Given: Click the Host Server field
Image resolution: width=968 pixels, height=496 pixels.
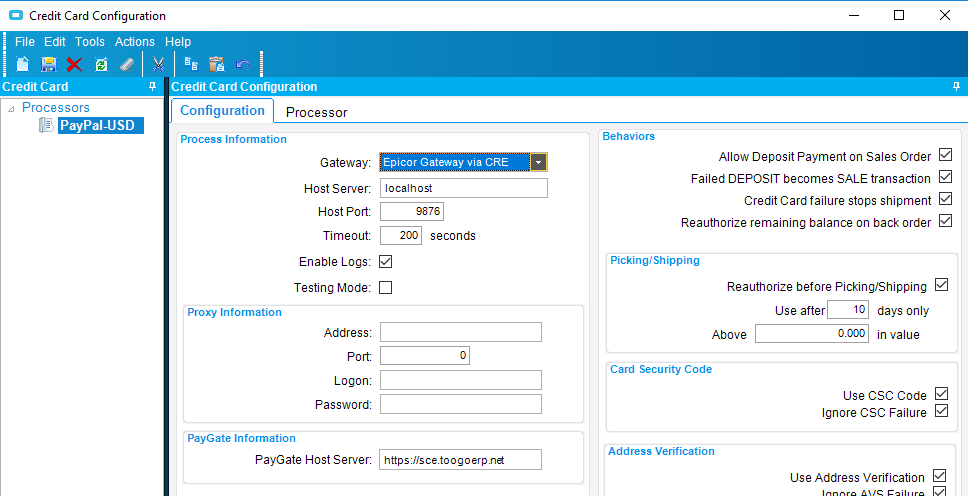Looking at the screenshot, I should (x=464, y=188).
